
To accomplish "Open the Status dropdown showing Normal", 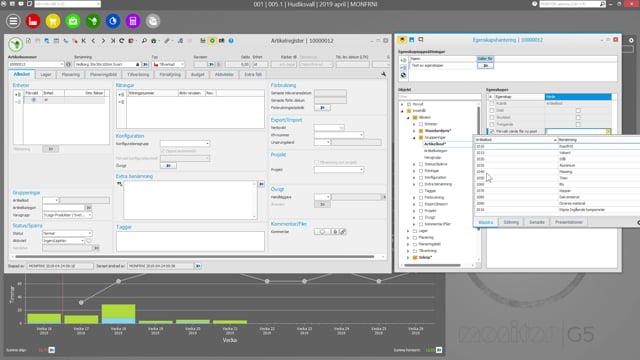I will point(67,233).
